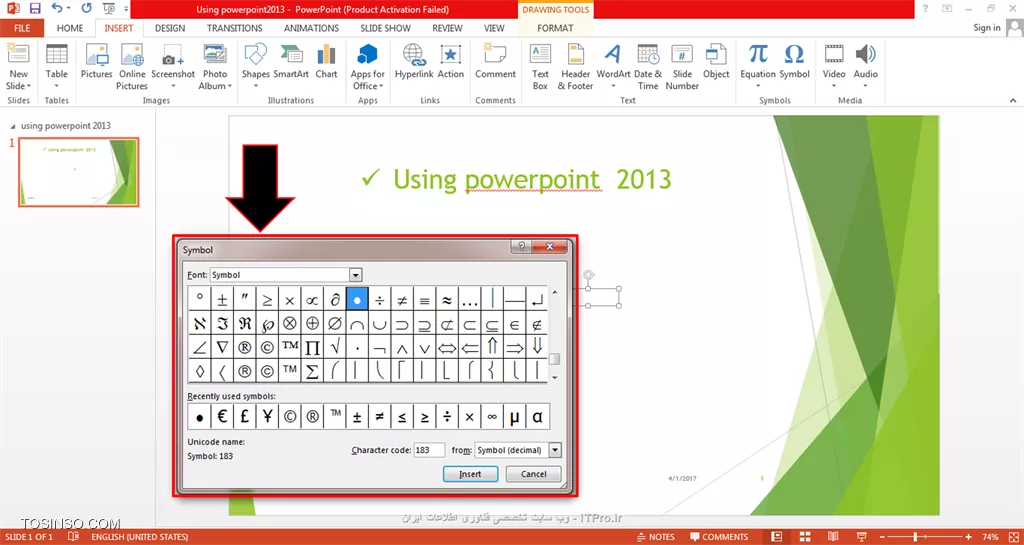Switch to the TRANSITIONS tab
The width and height of the screenshot is (1024, 545).
coord(234,28)
